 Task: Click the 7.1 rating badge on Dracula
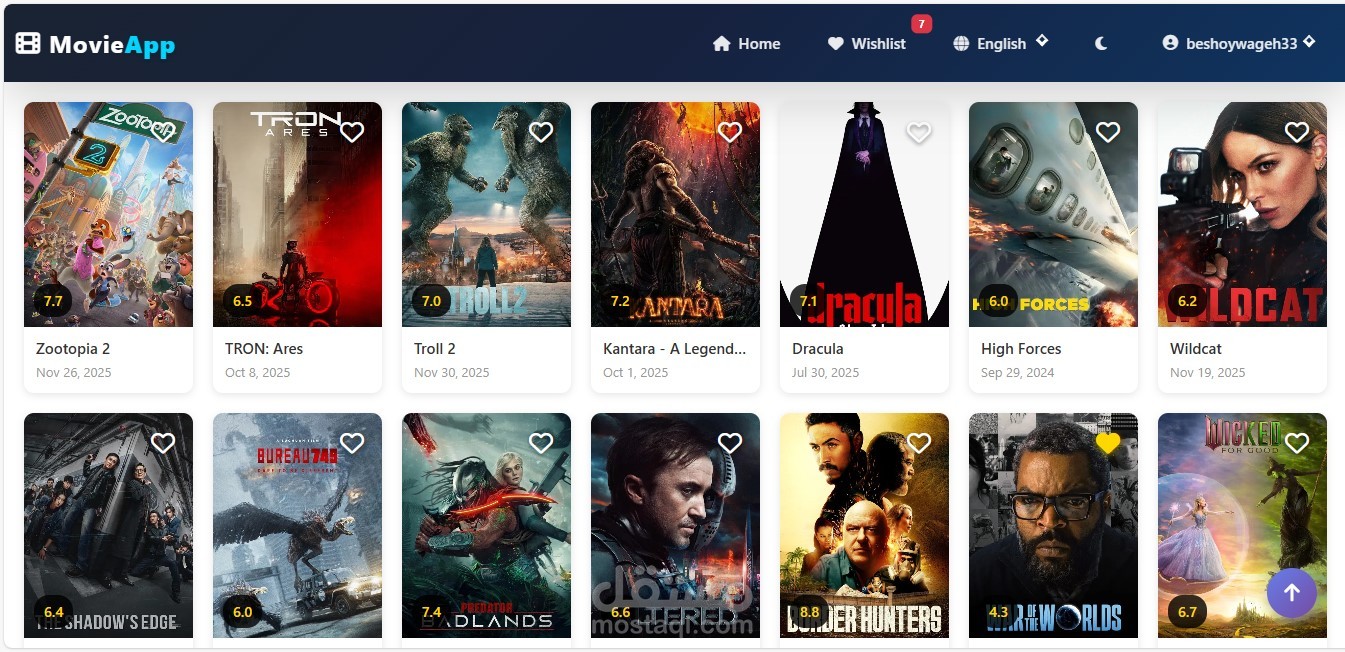(x=809, y=301)
